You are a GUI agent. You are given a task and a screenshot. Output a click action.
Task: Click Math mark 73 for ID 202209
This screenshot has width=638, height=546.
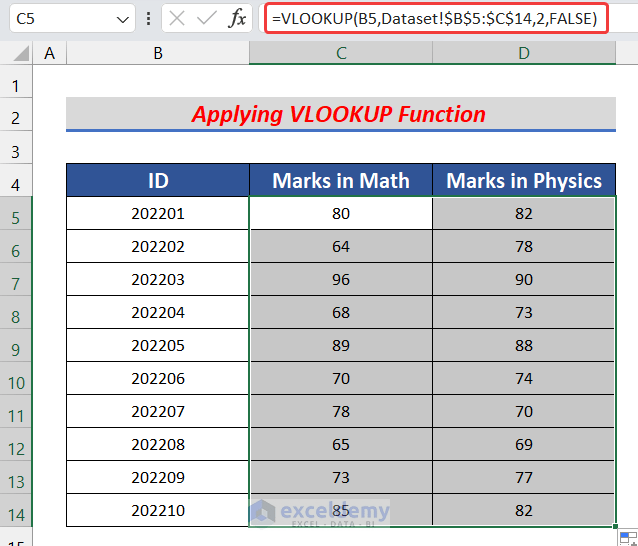tap(341, 477)
